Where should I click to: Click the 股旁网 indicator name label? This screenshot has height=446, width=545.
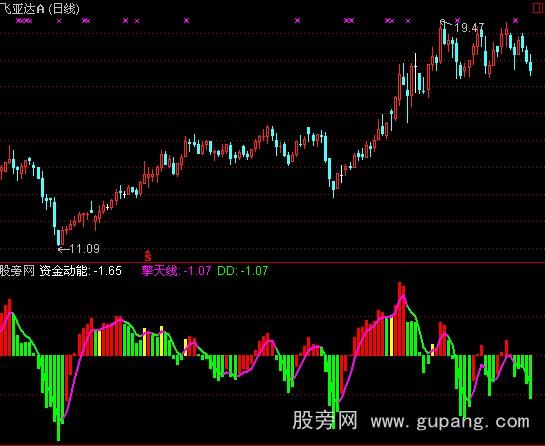[17, 270]
